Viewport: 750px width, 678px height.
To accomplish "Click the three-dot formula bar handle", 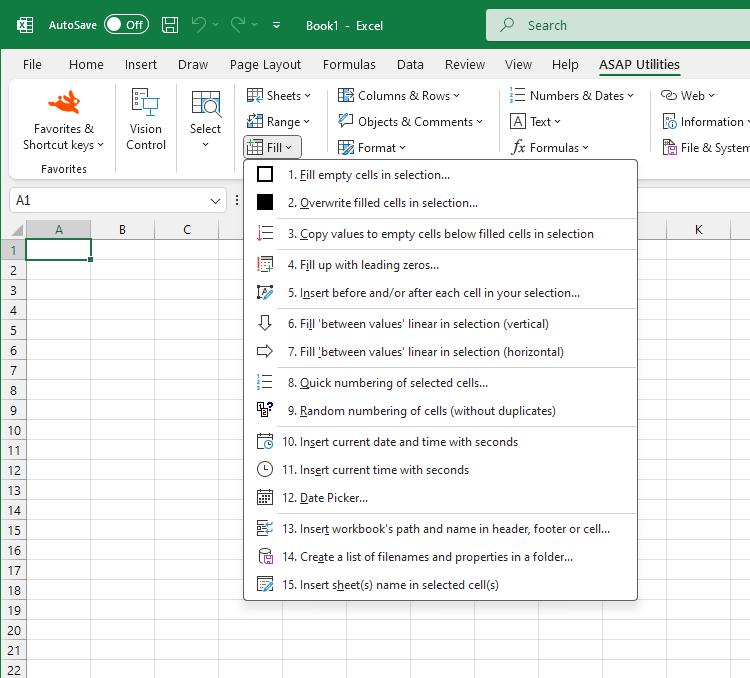I will (237, 200).
